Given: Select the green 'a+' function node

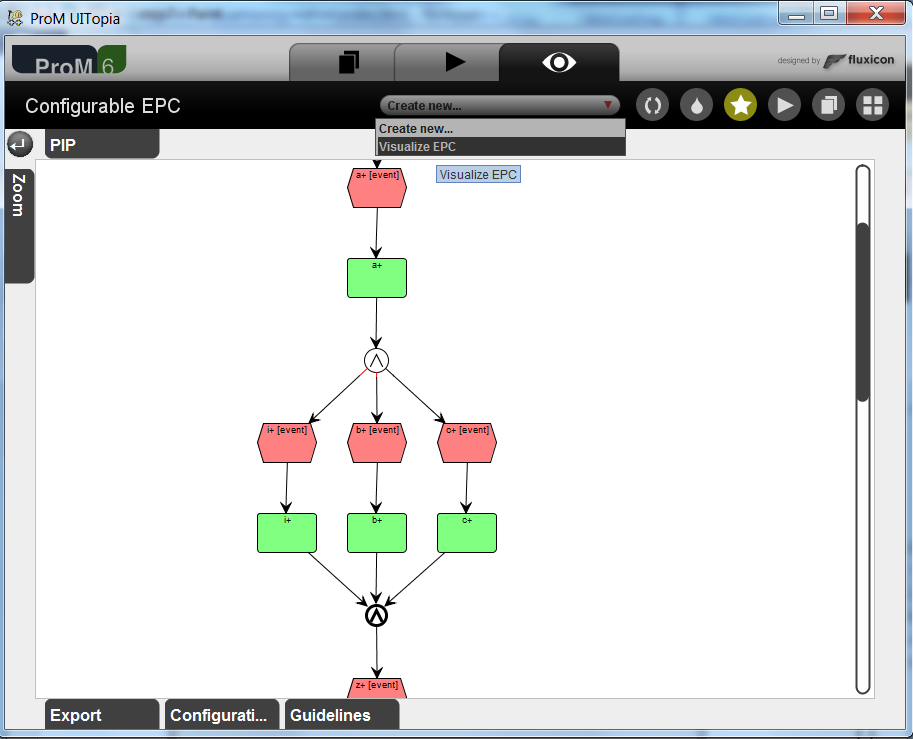Looking at the screenshot, I should [377, 278].
